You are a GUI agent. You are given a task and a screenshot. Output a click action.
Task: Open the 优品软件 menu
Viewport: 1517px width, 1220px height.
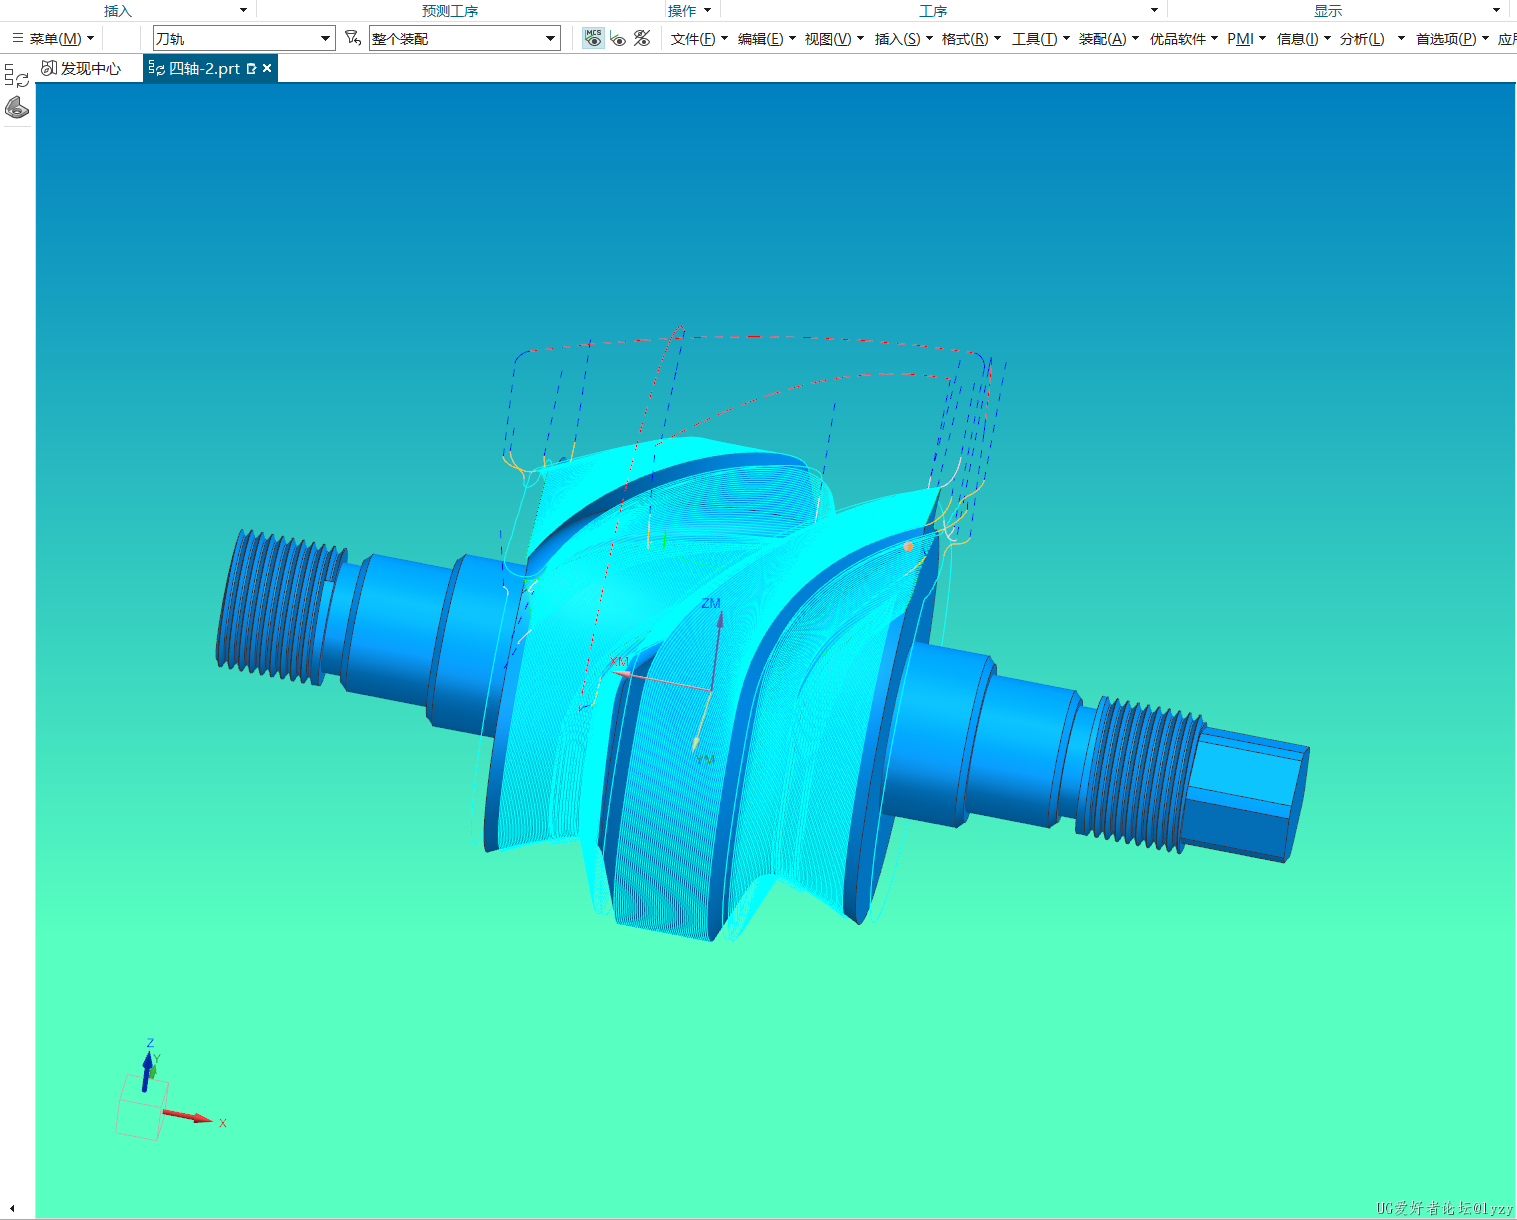tap(1183, 39)
